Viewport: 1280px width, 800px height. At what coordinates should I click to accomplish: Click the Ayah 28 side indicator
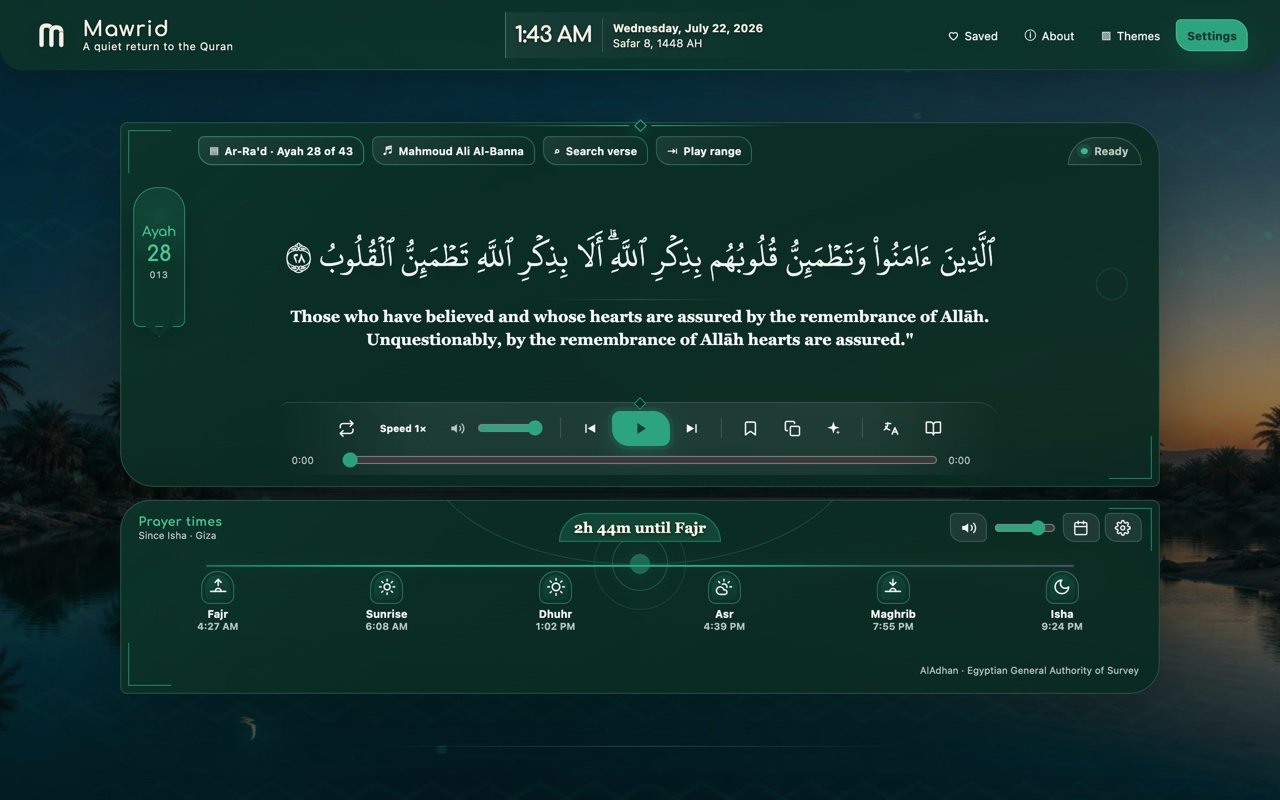159,256
